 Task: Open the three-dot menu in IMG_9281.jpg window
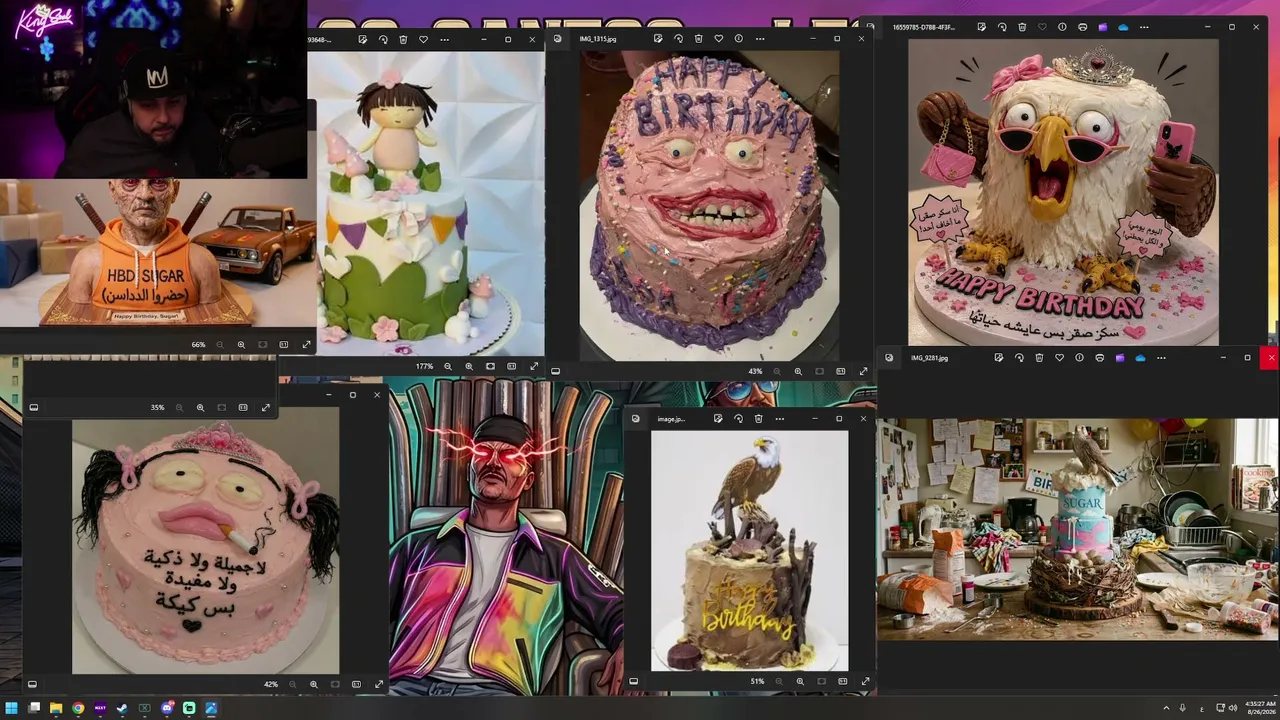coord(1161,358)
